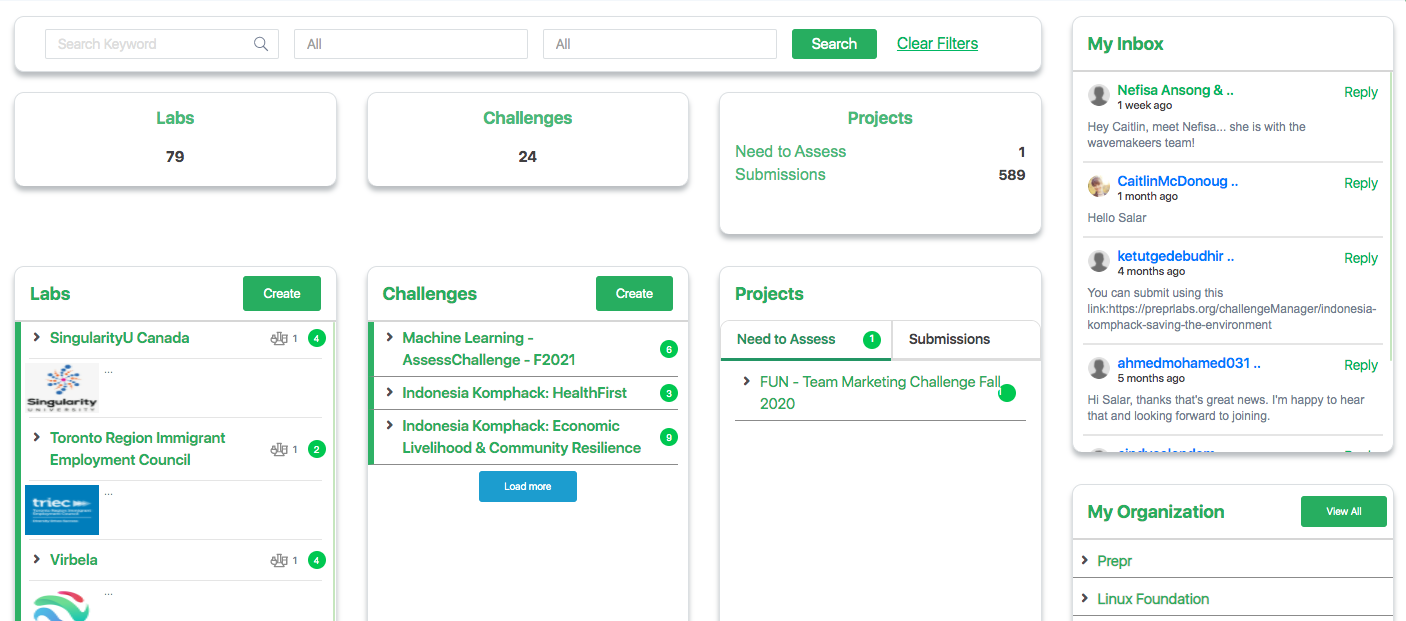
Task: Open the first All filter dropdown
Action: (x=410, y=44)
